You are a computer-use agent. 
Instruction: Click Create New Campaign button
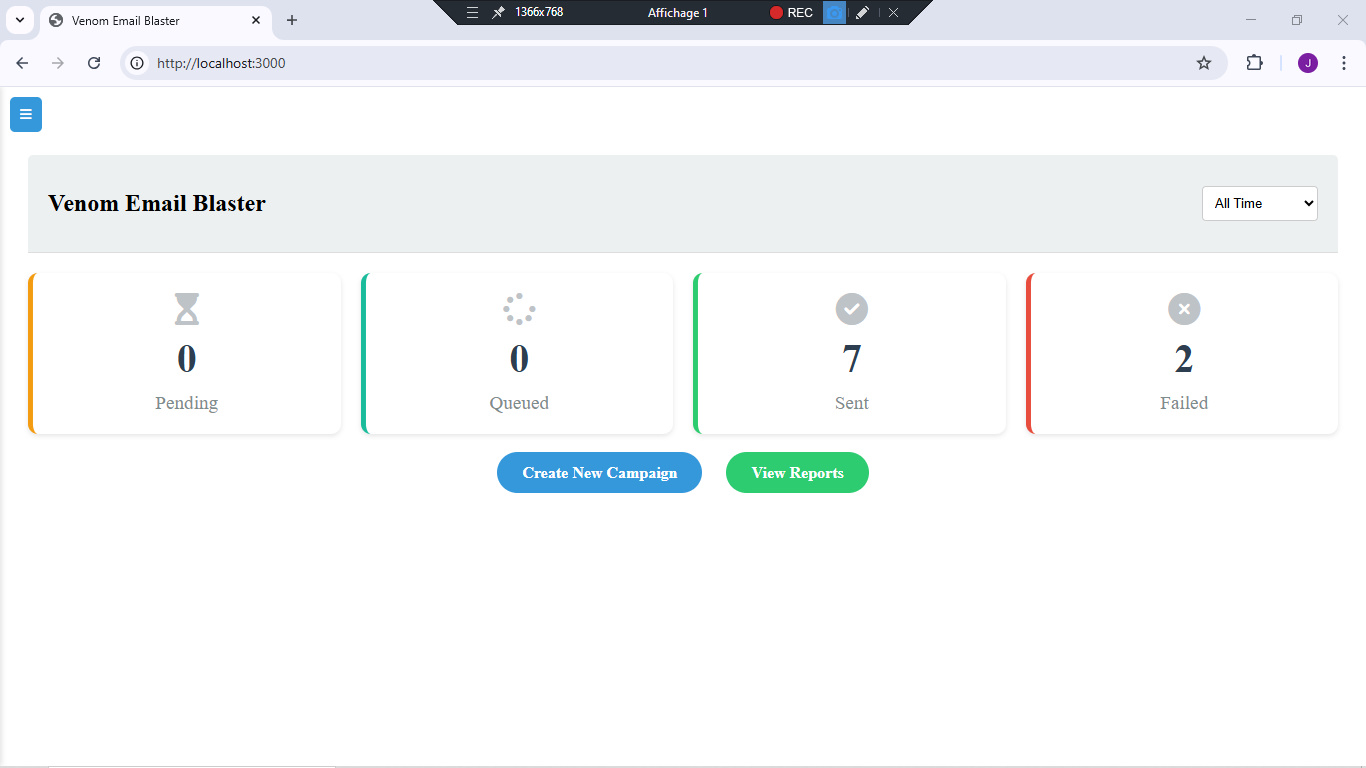599,473
